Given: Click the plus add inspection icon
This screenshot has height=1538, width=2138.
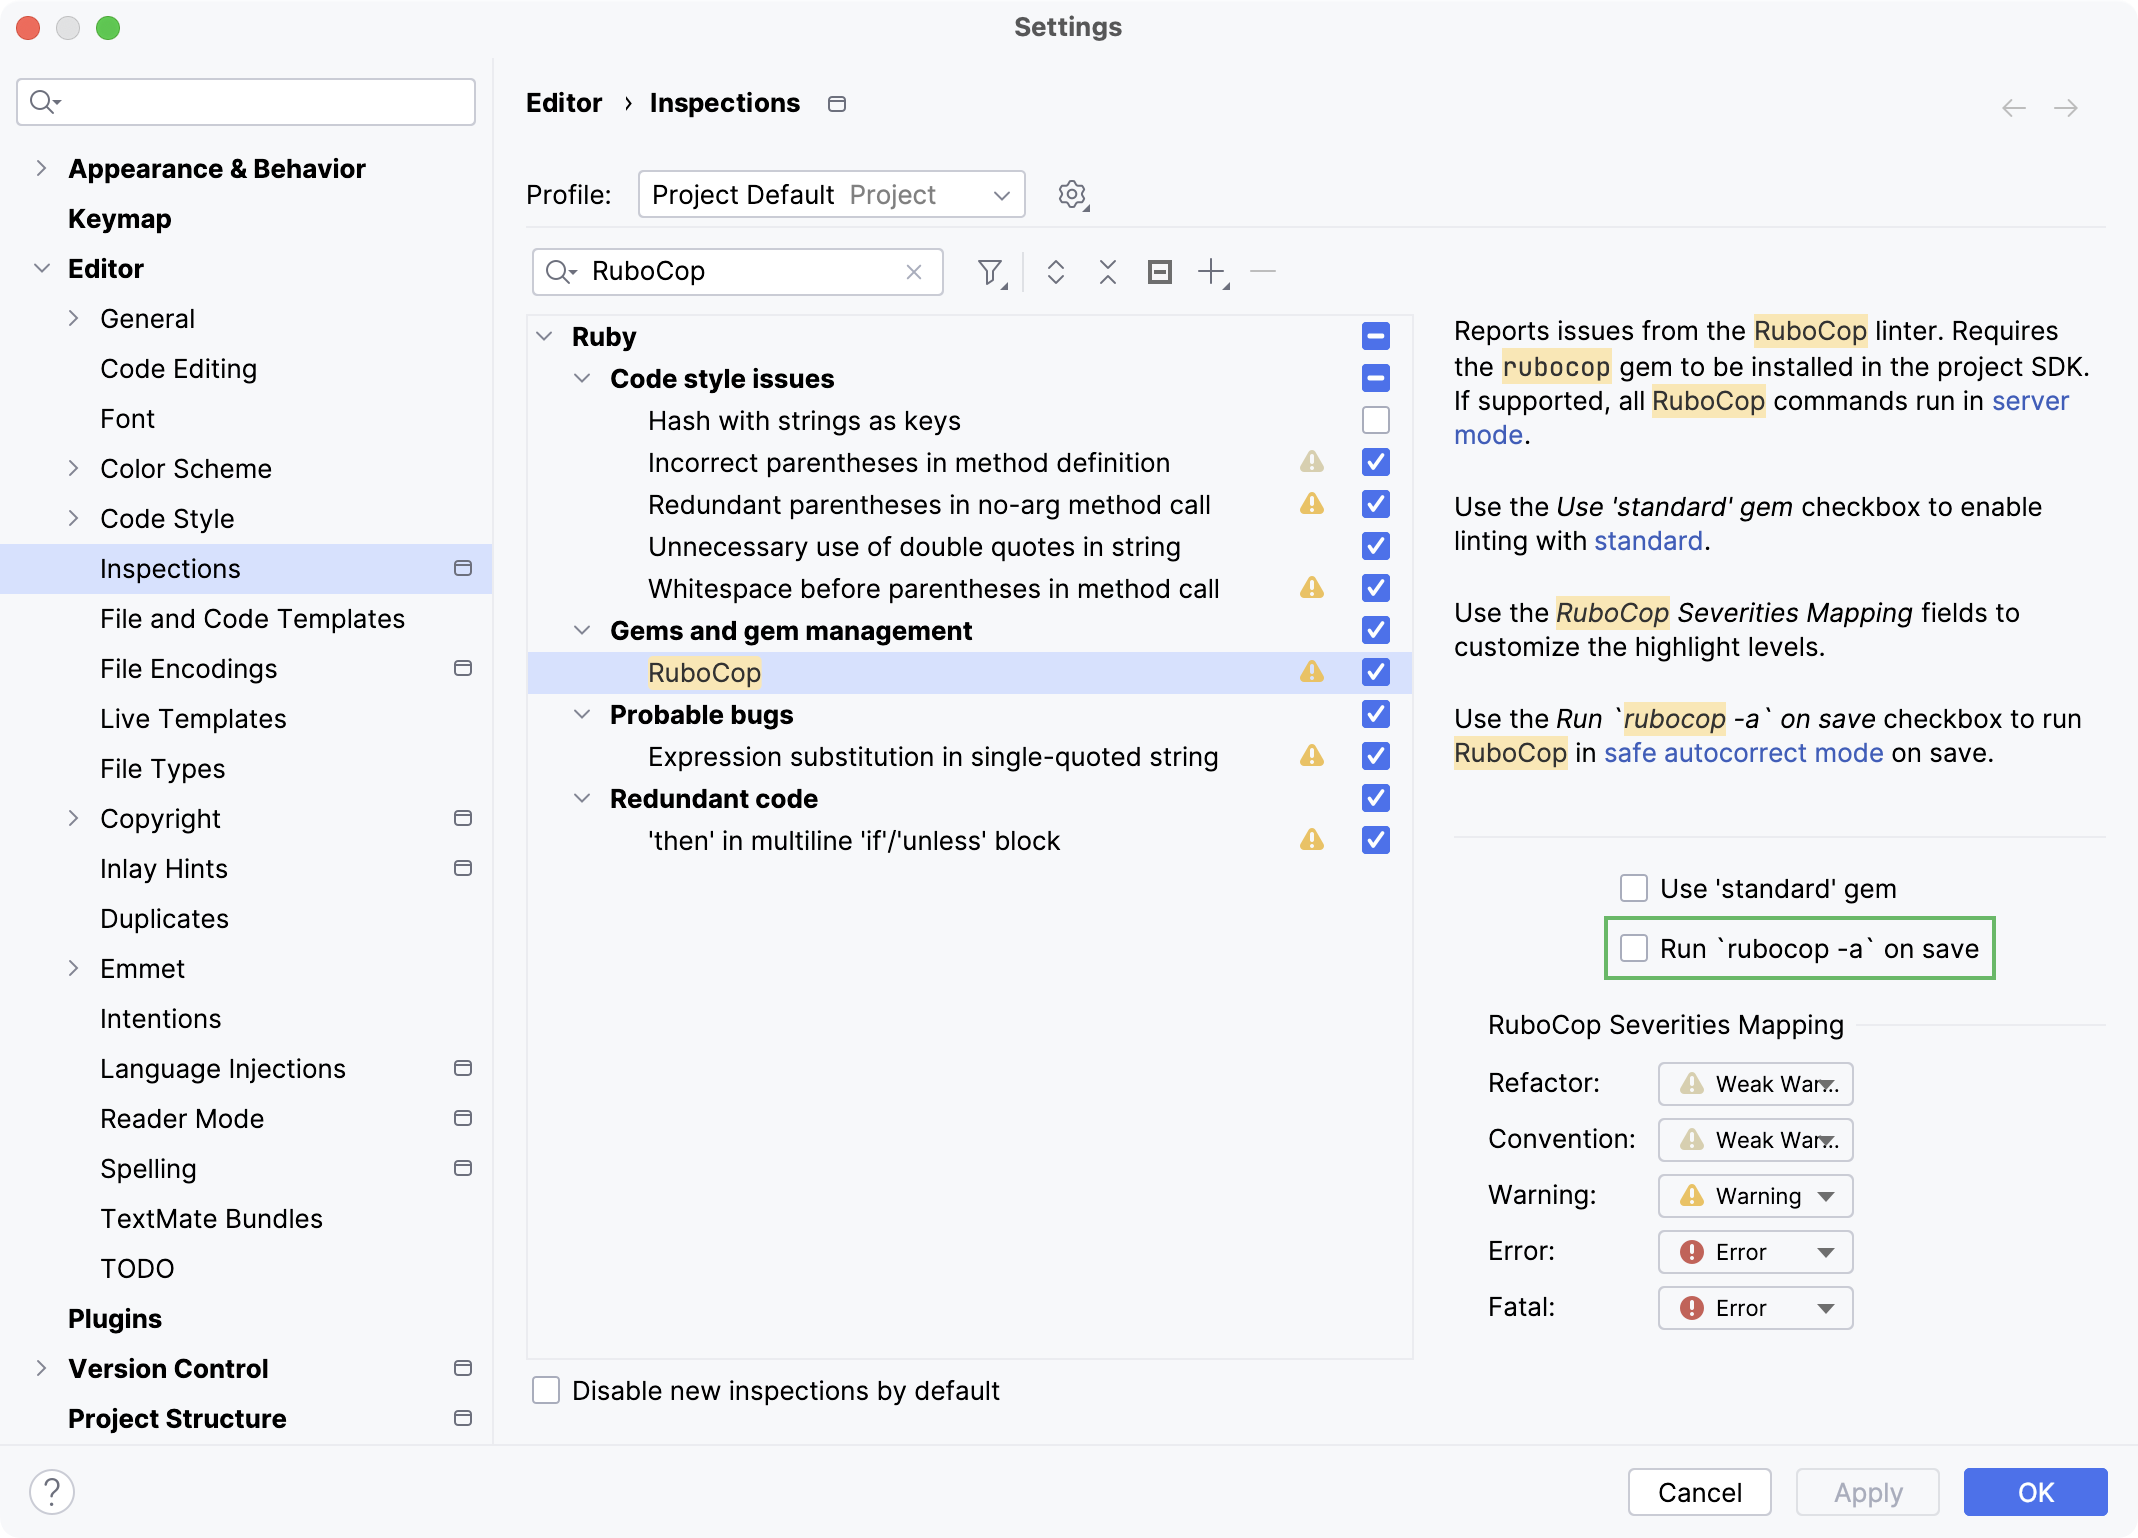Looking at the screenshot, I should 1212,272.
